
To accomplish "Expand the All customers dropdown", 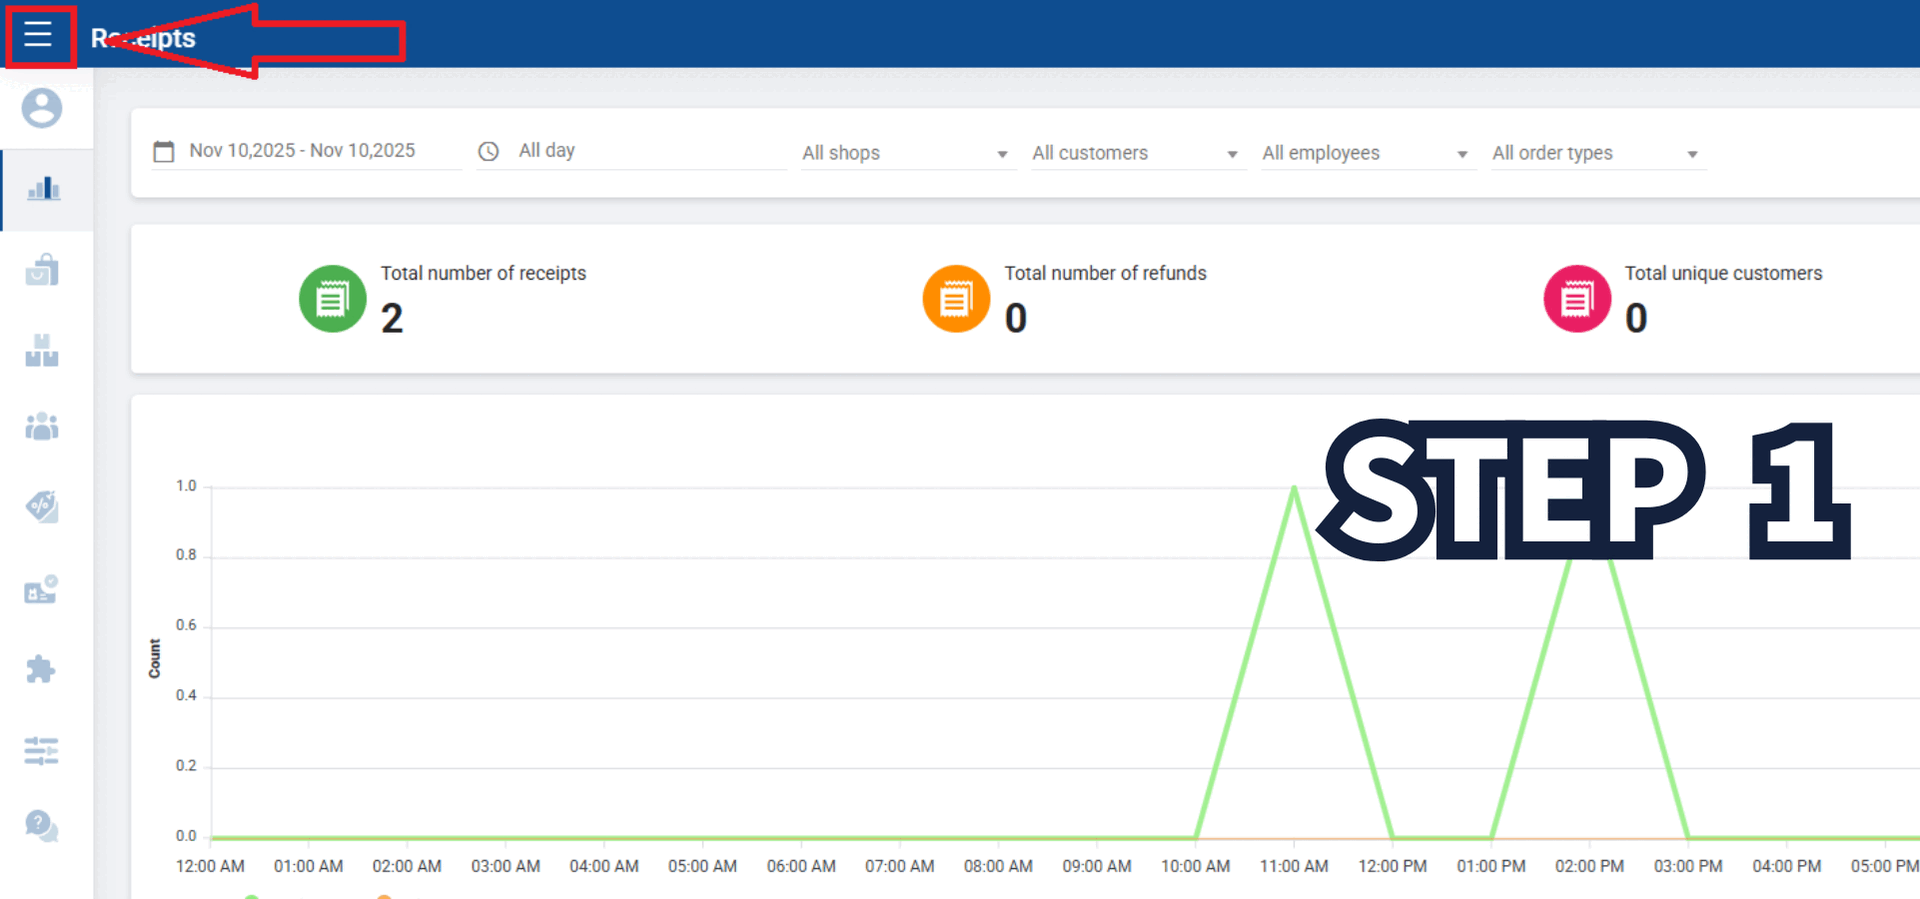I will 1135,153.
